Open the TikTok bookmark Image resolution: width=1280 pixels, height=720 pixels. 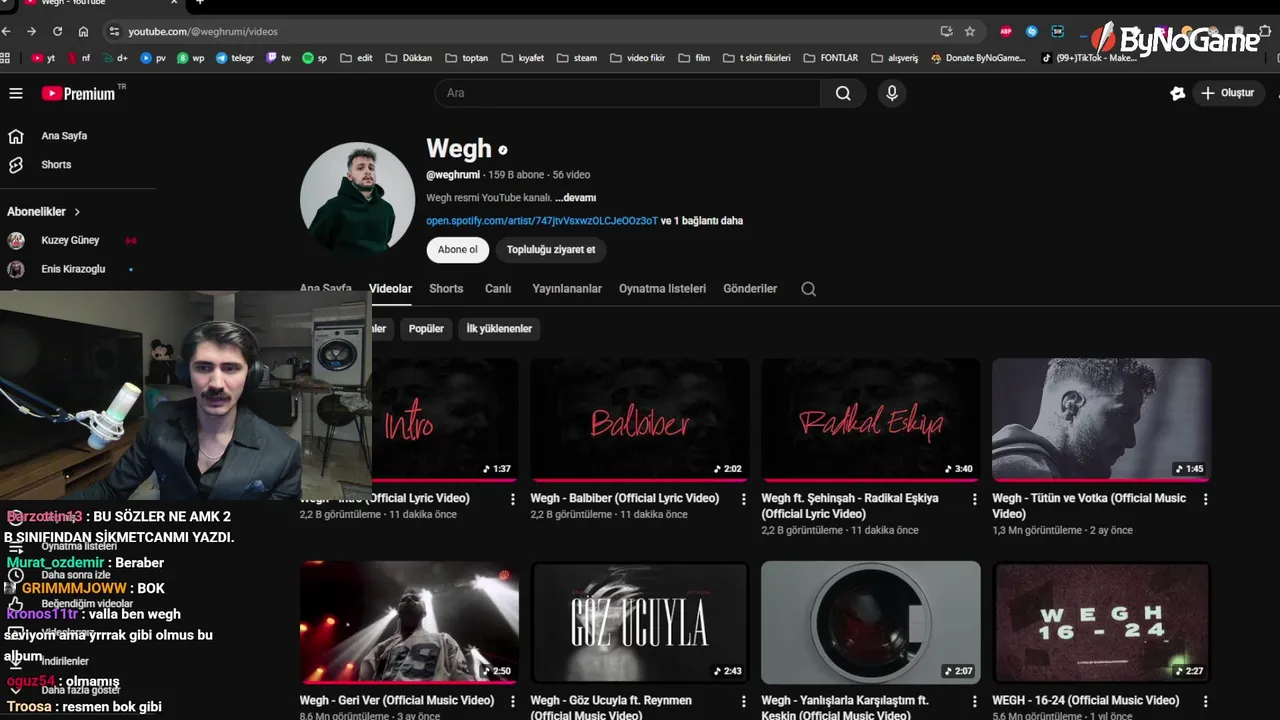point(1089,58)
